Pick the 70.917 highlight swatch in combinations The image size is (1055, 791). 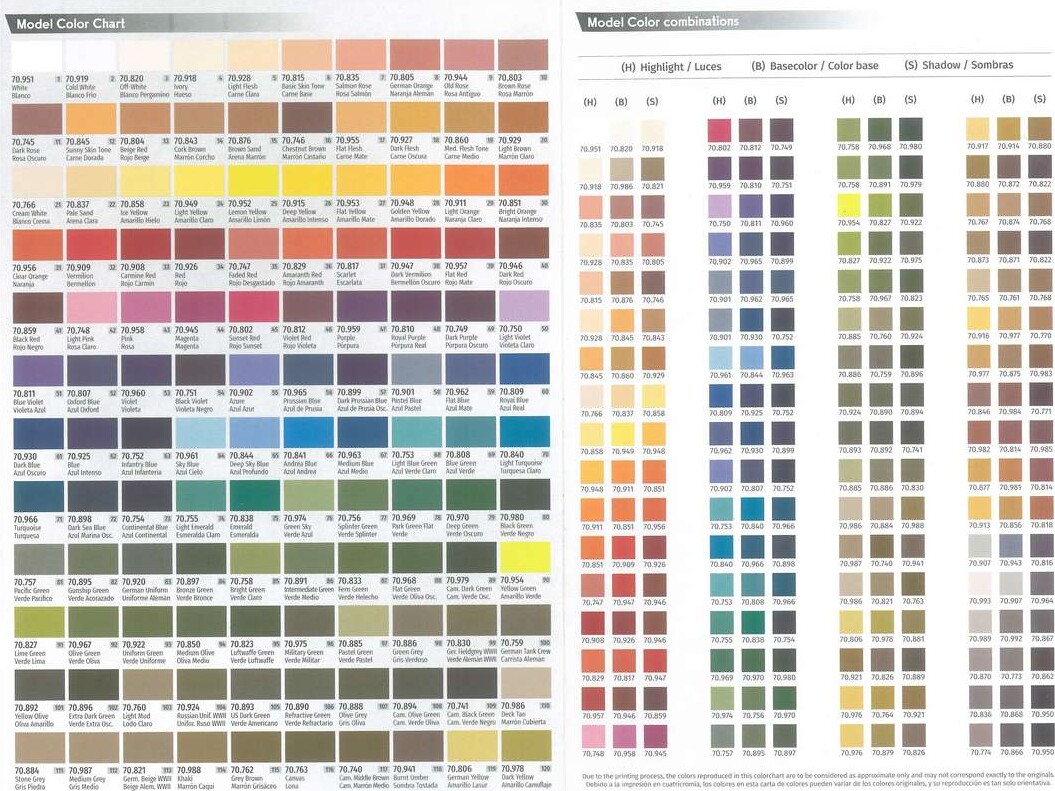click(x=978, y=128)
